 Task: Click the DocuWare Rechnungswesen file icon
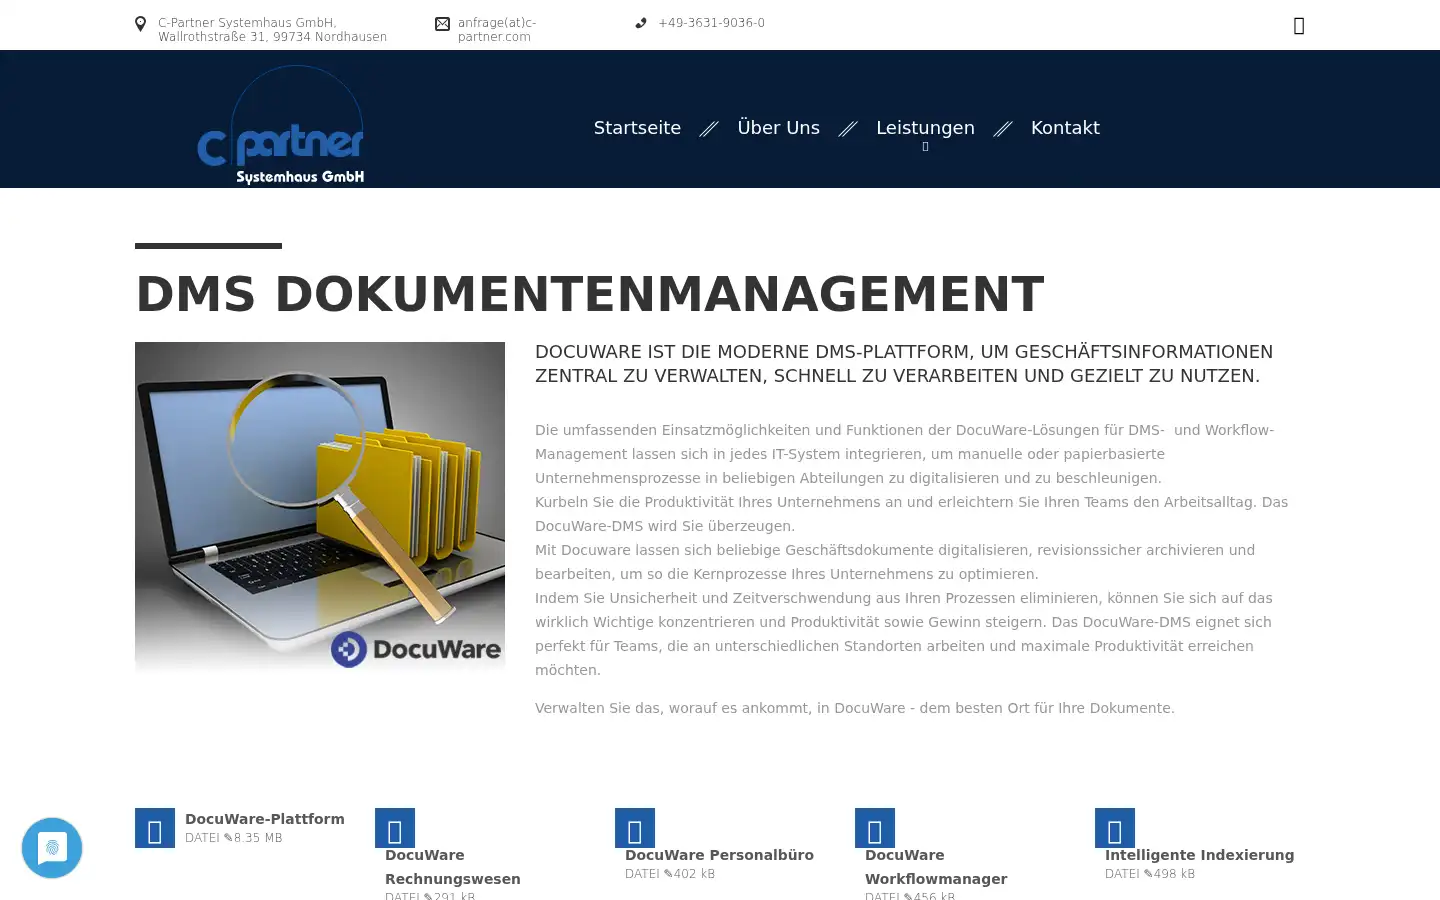395,828
